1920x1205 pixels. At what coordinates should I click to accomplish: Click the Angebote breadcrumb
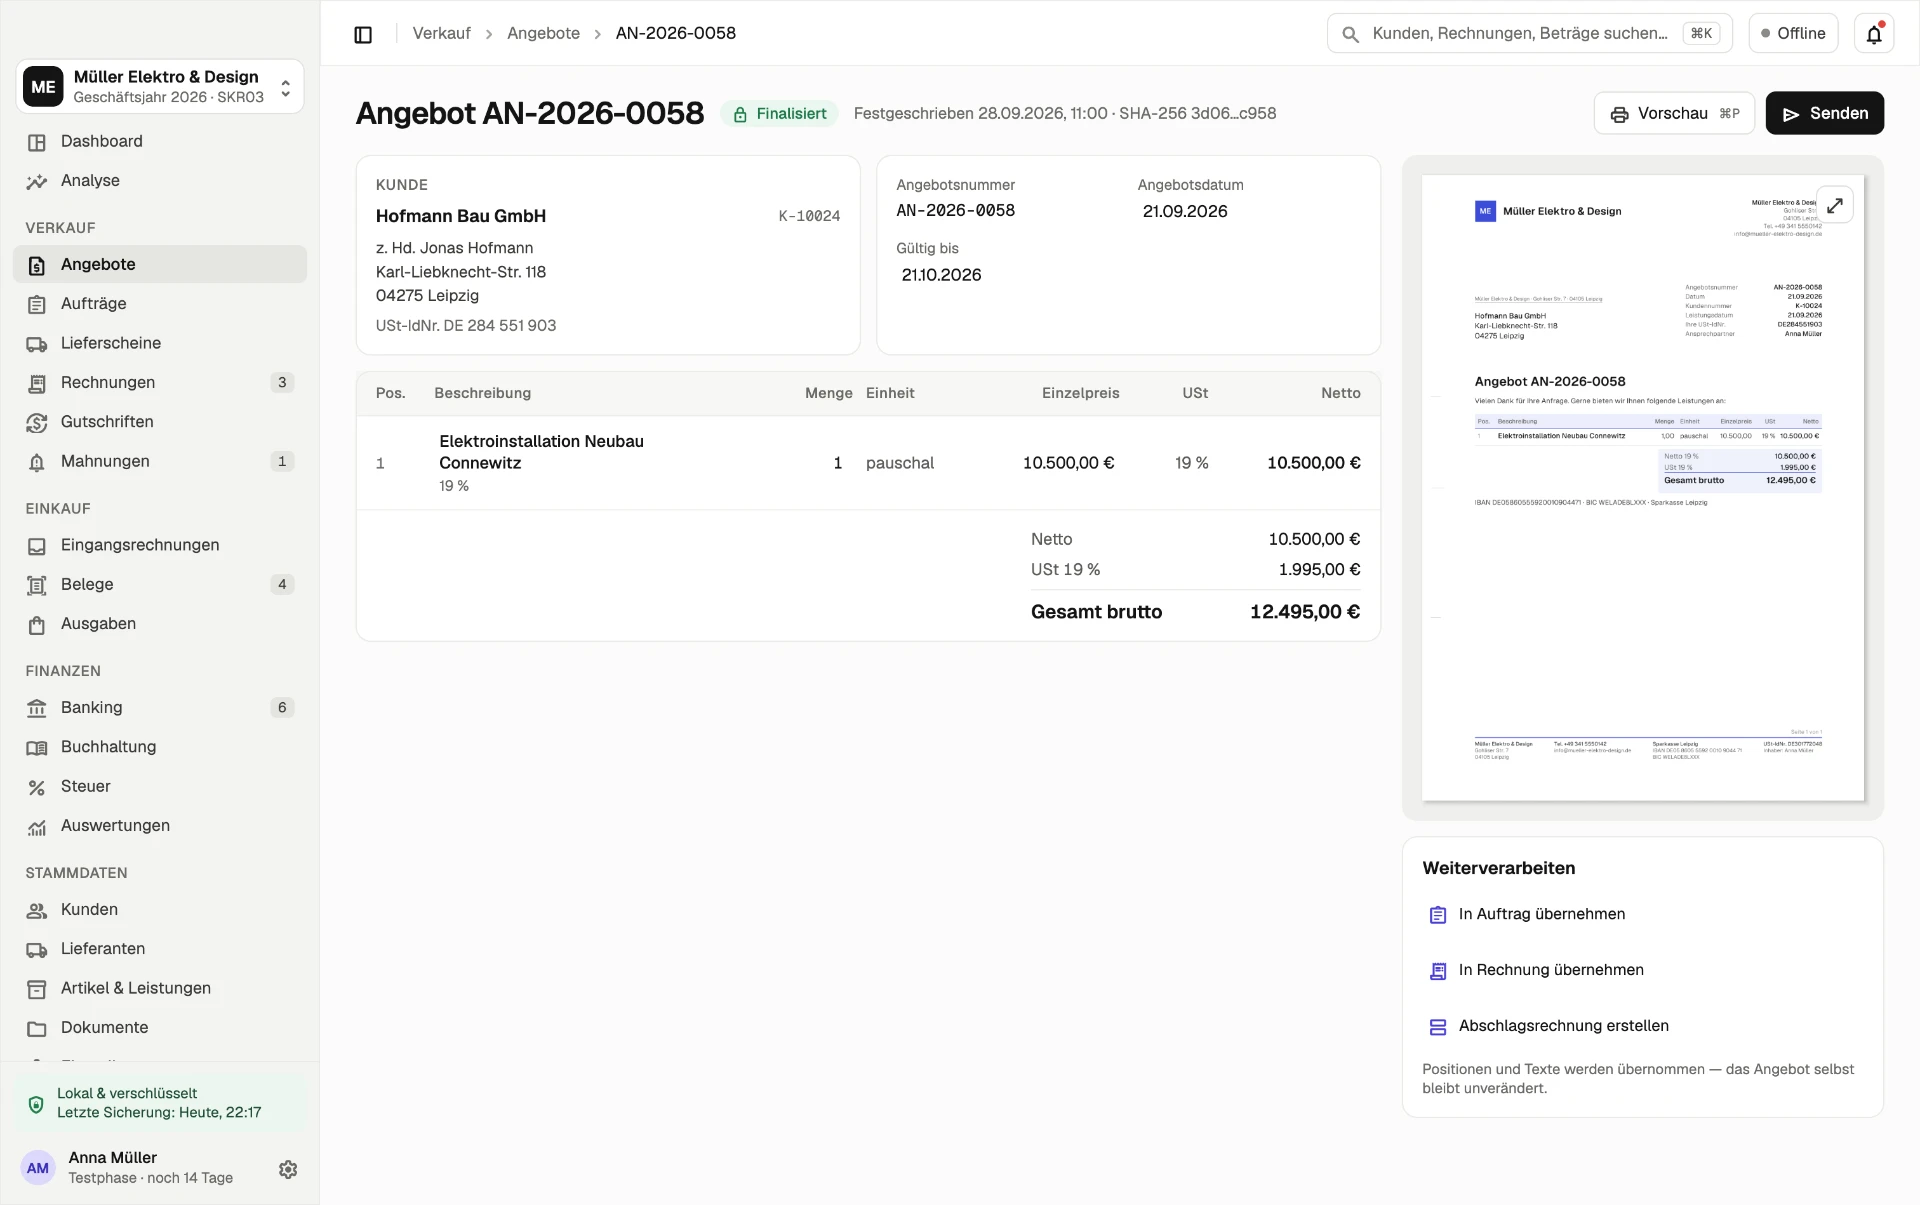pos(543,33)
